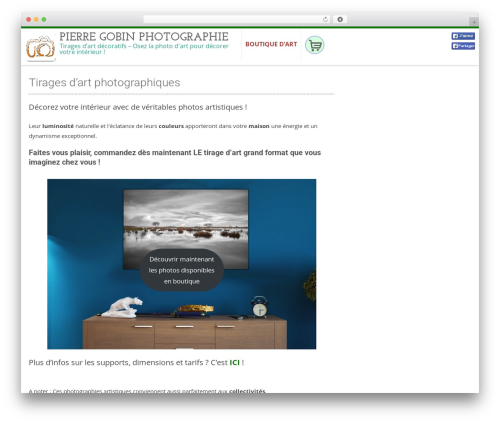Minimize the window with the yellow button
This screenshot has width=500, height=423.
[36, 19]
